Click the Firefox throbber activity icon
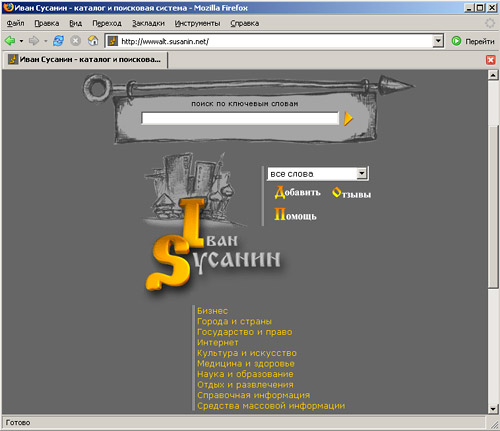 pyautogui.click(x=490, y=23)
